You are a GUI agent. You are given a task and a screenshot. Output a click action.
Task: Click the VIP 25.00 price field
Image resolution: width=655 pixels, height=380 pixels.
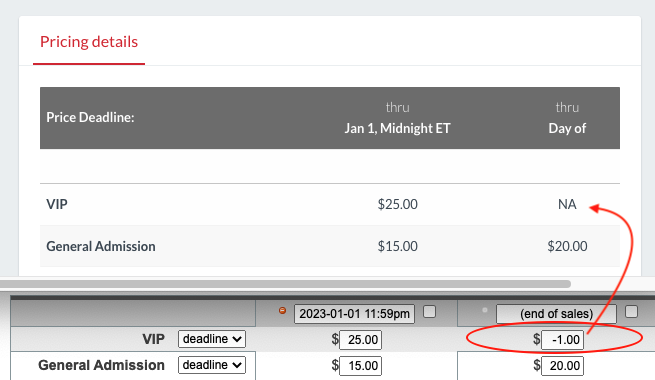tap(361, 340)
